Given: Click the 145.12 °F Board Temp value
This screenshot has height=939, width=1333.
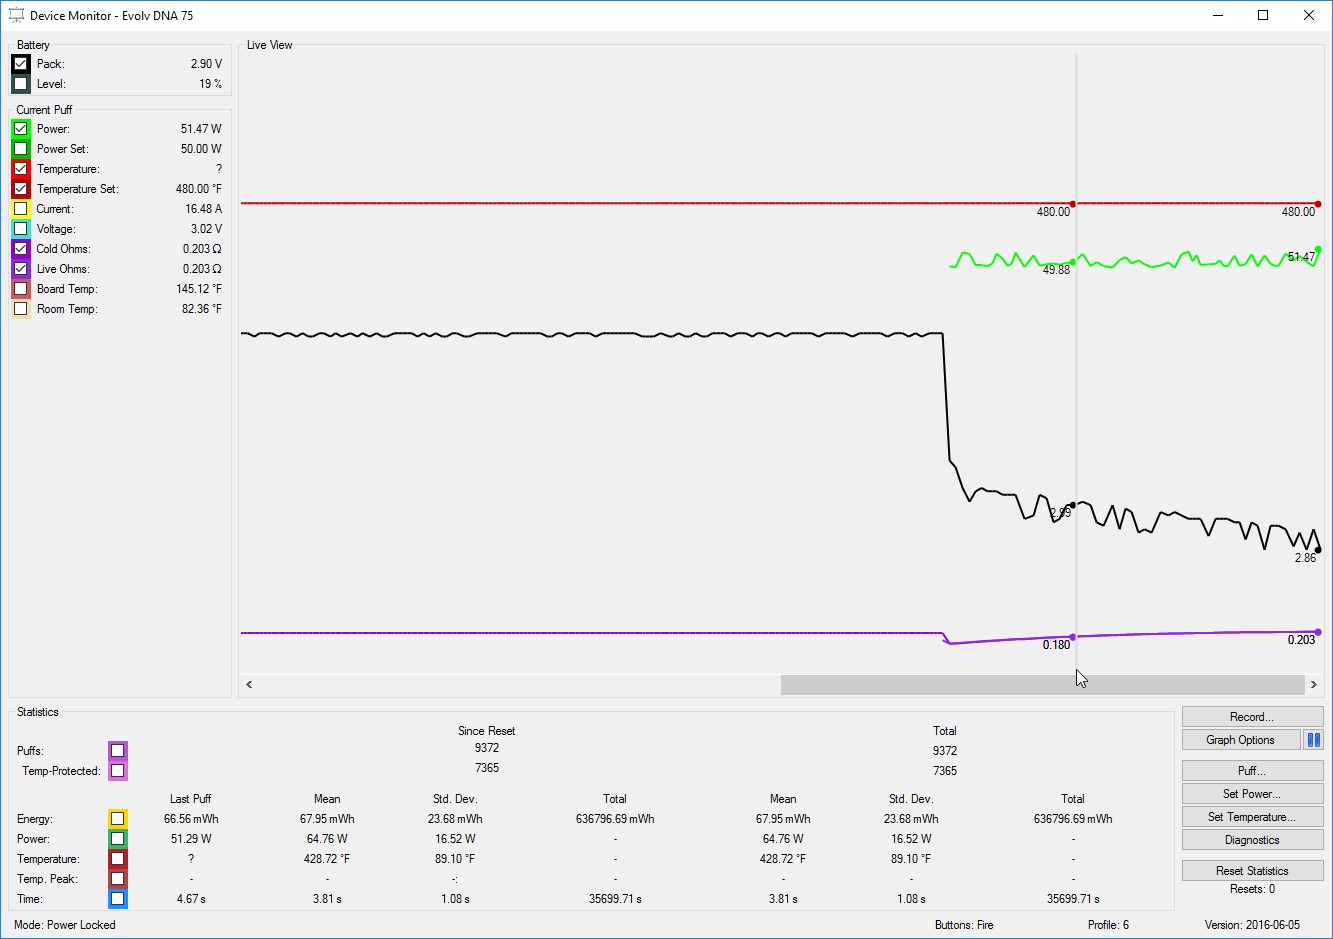Looking at the screenshot, I should coord(199,289).
